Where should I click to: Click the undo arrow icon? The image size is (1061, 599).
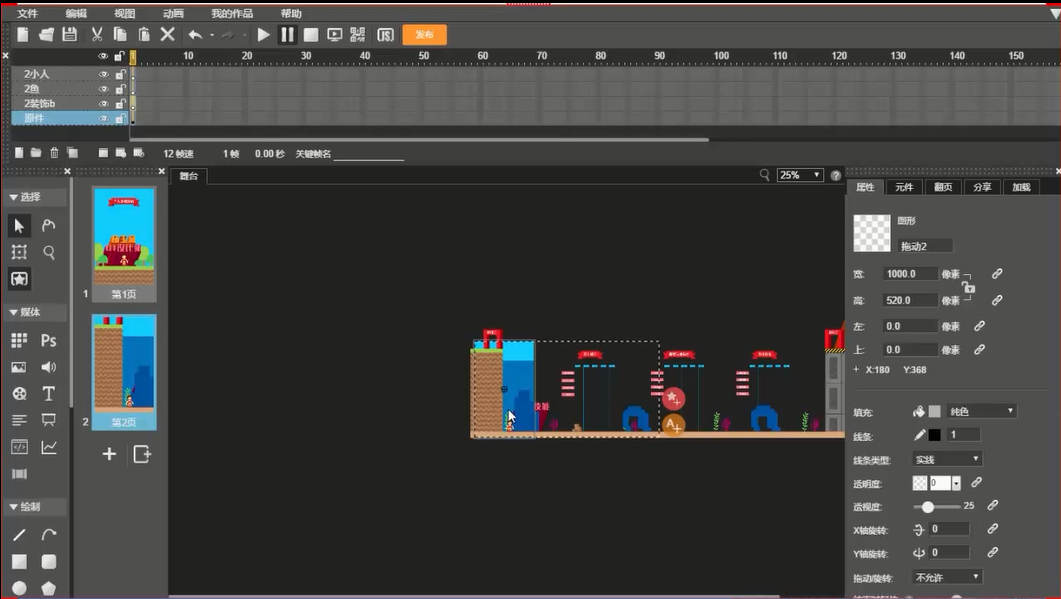(x=196, y=35)
